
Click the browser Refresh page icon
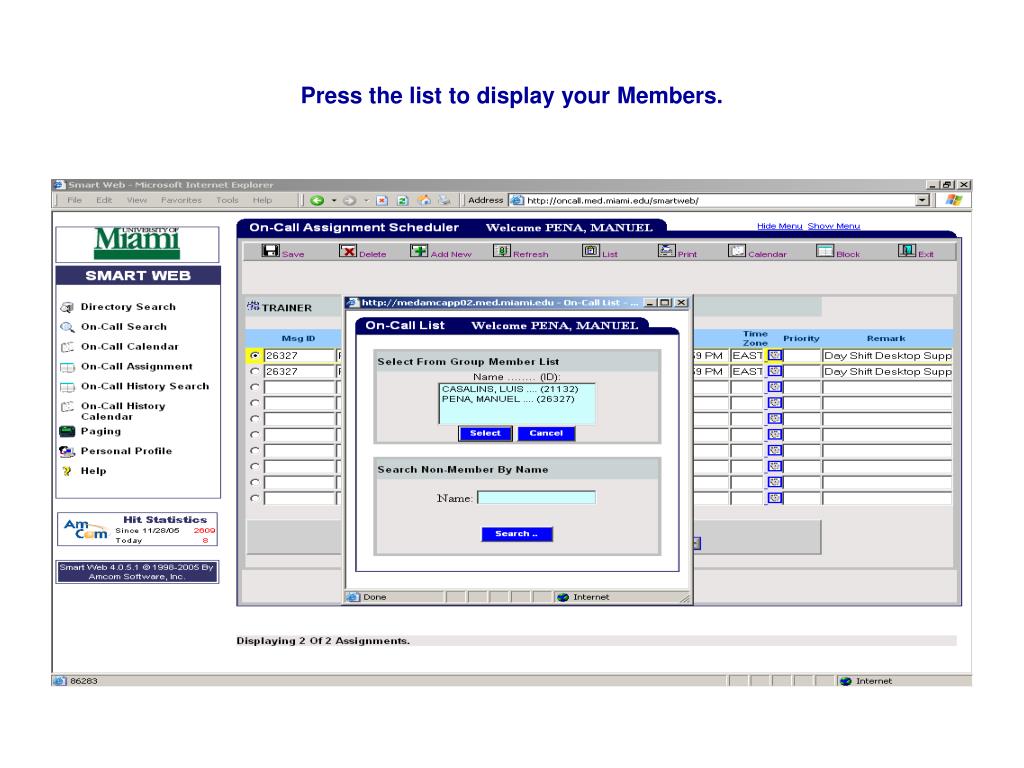[x=403, y=200]
